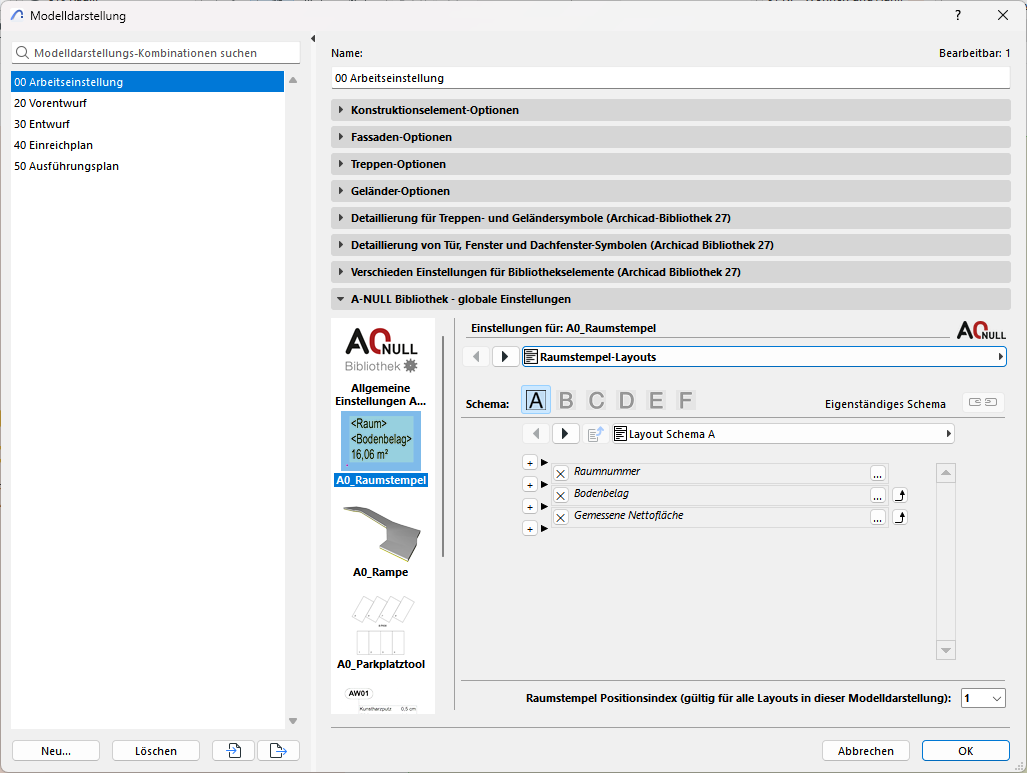The width and height of the screenshot is (1027, 773).
Task: Click the Neu... button
Action: 56,751
